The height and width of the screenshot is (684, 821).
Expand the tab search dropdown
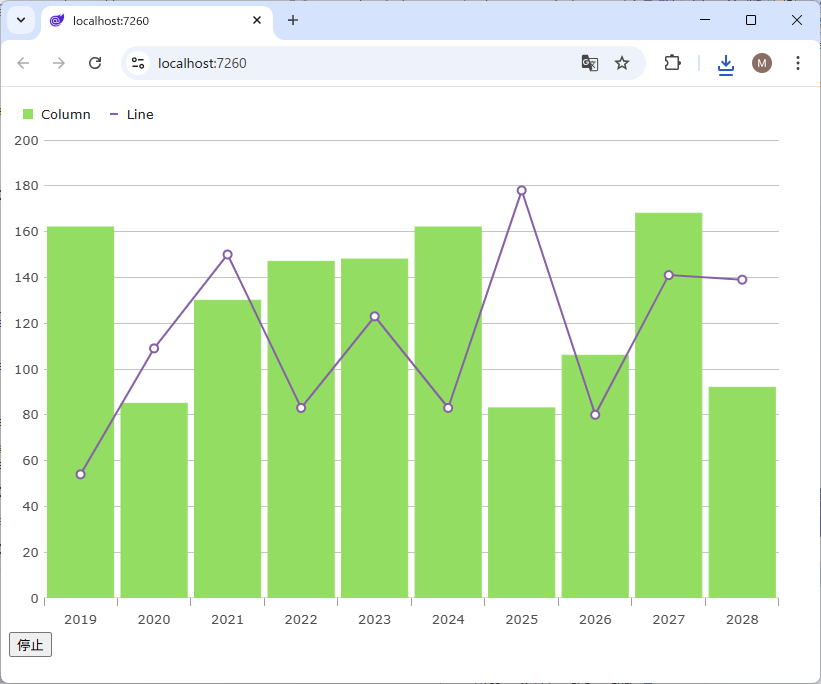20,20
